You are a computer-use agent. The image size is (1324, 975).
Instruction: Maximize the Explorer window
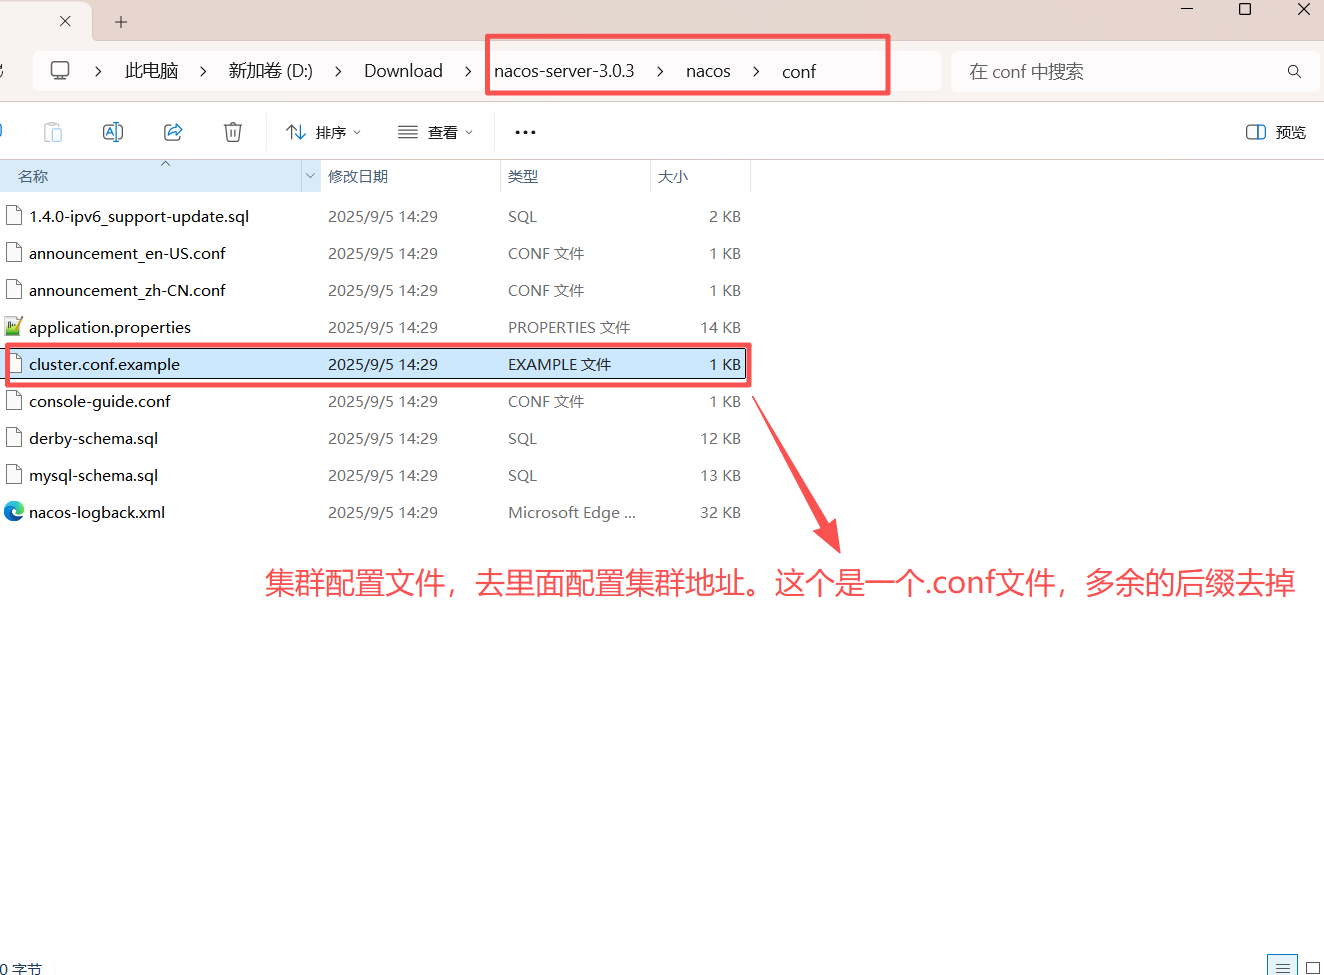1245,9
